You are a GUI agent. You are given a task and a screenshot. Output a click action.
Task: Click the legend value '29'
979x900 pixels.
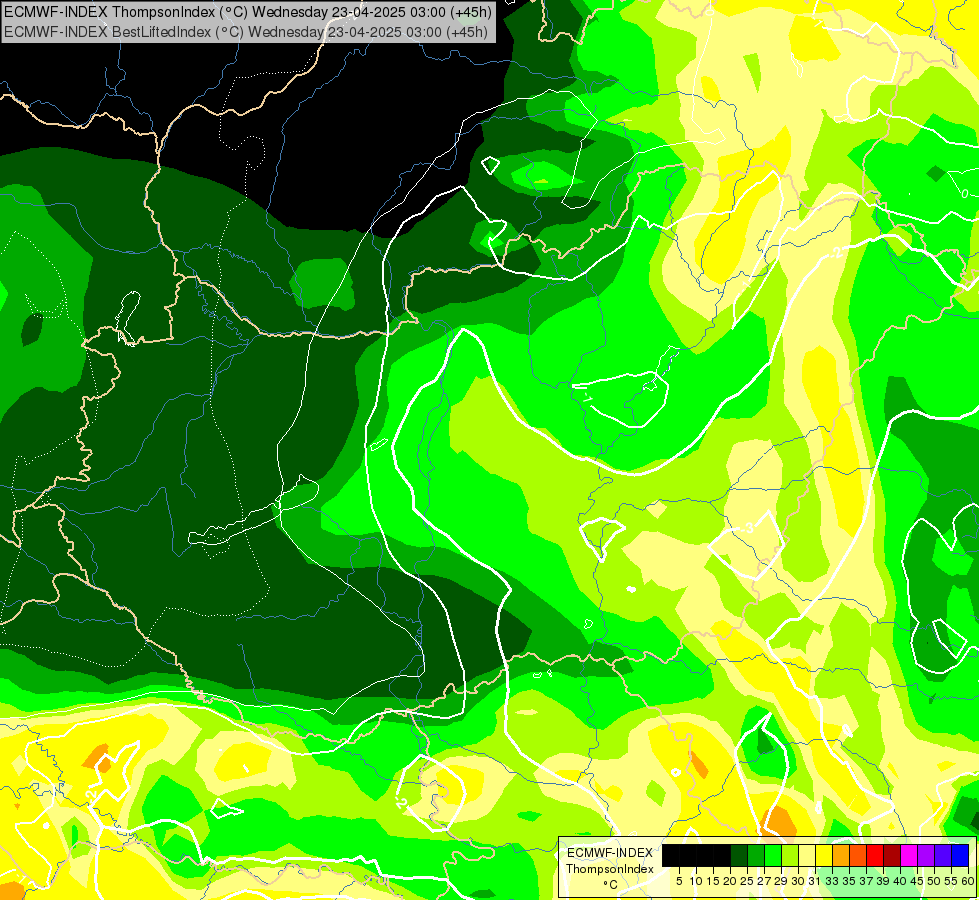[782, 881]
